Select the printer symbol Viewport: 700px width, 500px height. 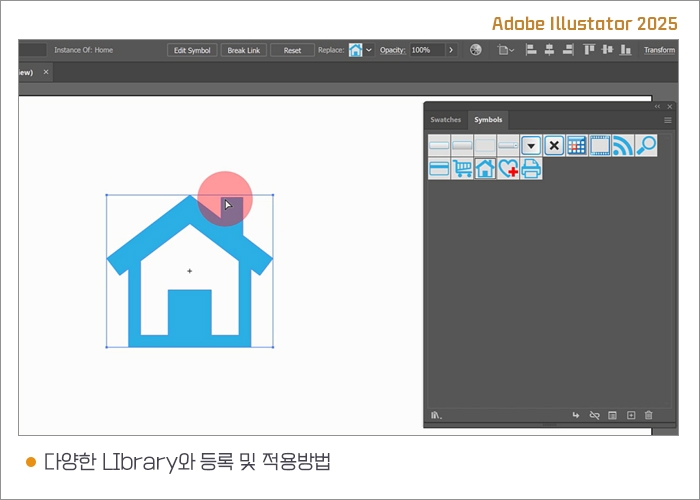(531, 169)
